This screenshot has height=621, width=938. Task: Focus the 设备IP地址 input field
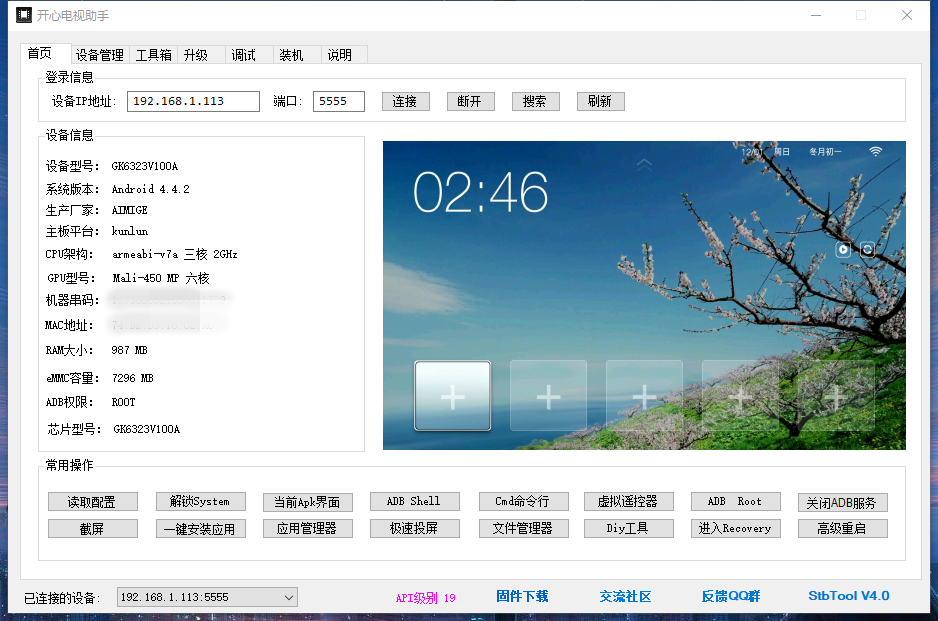click(x=193, y=101)
